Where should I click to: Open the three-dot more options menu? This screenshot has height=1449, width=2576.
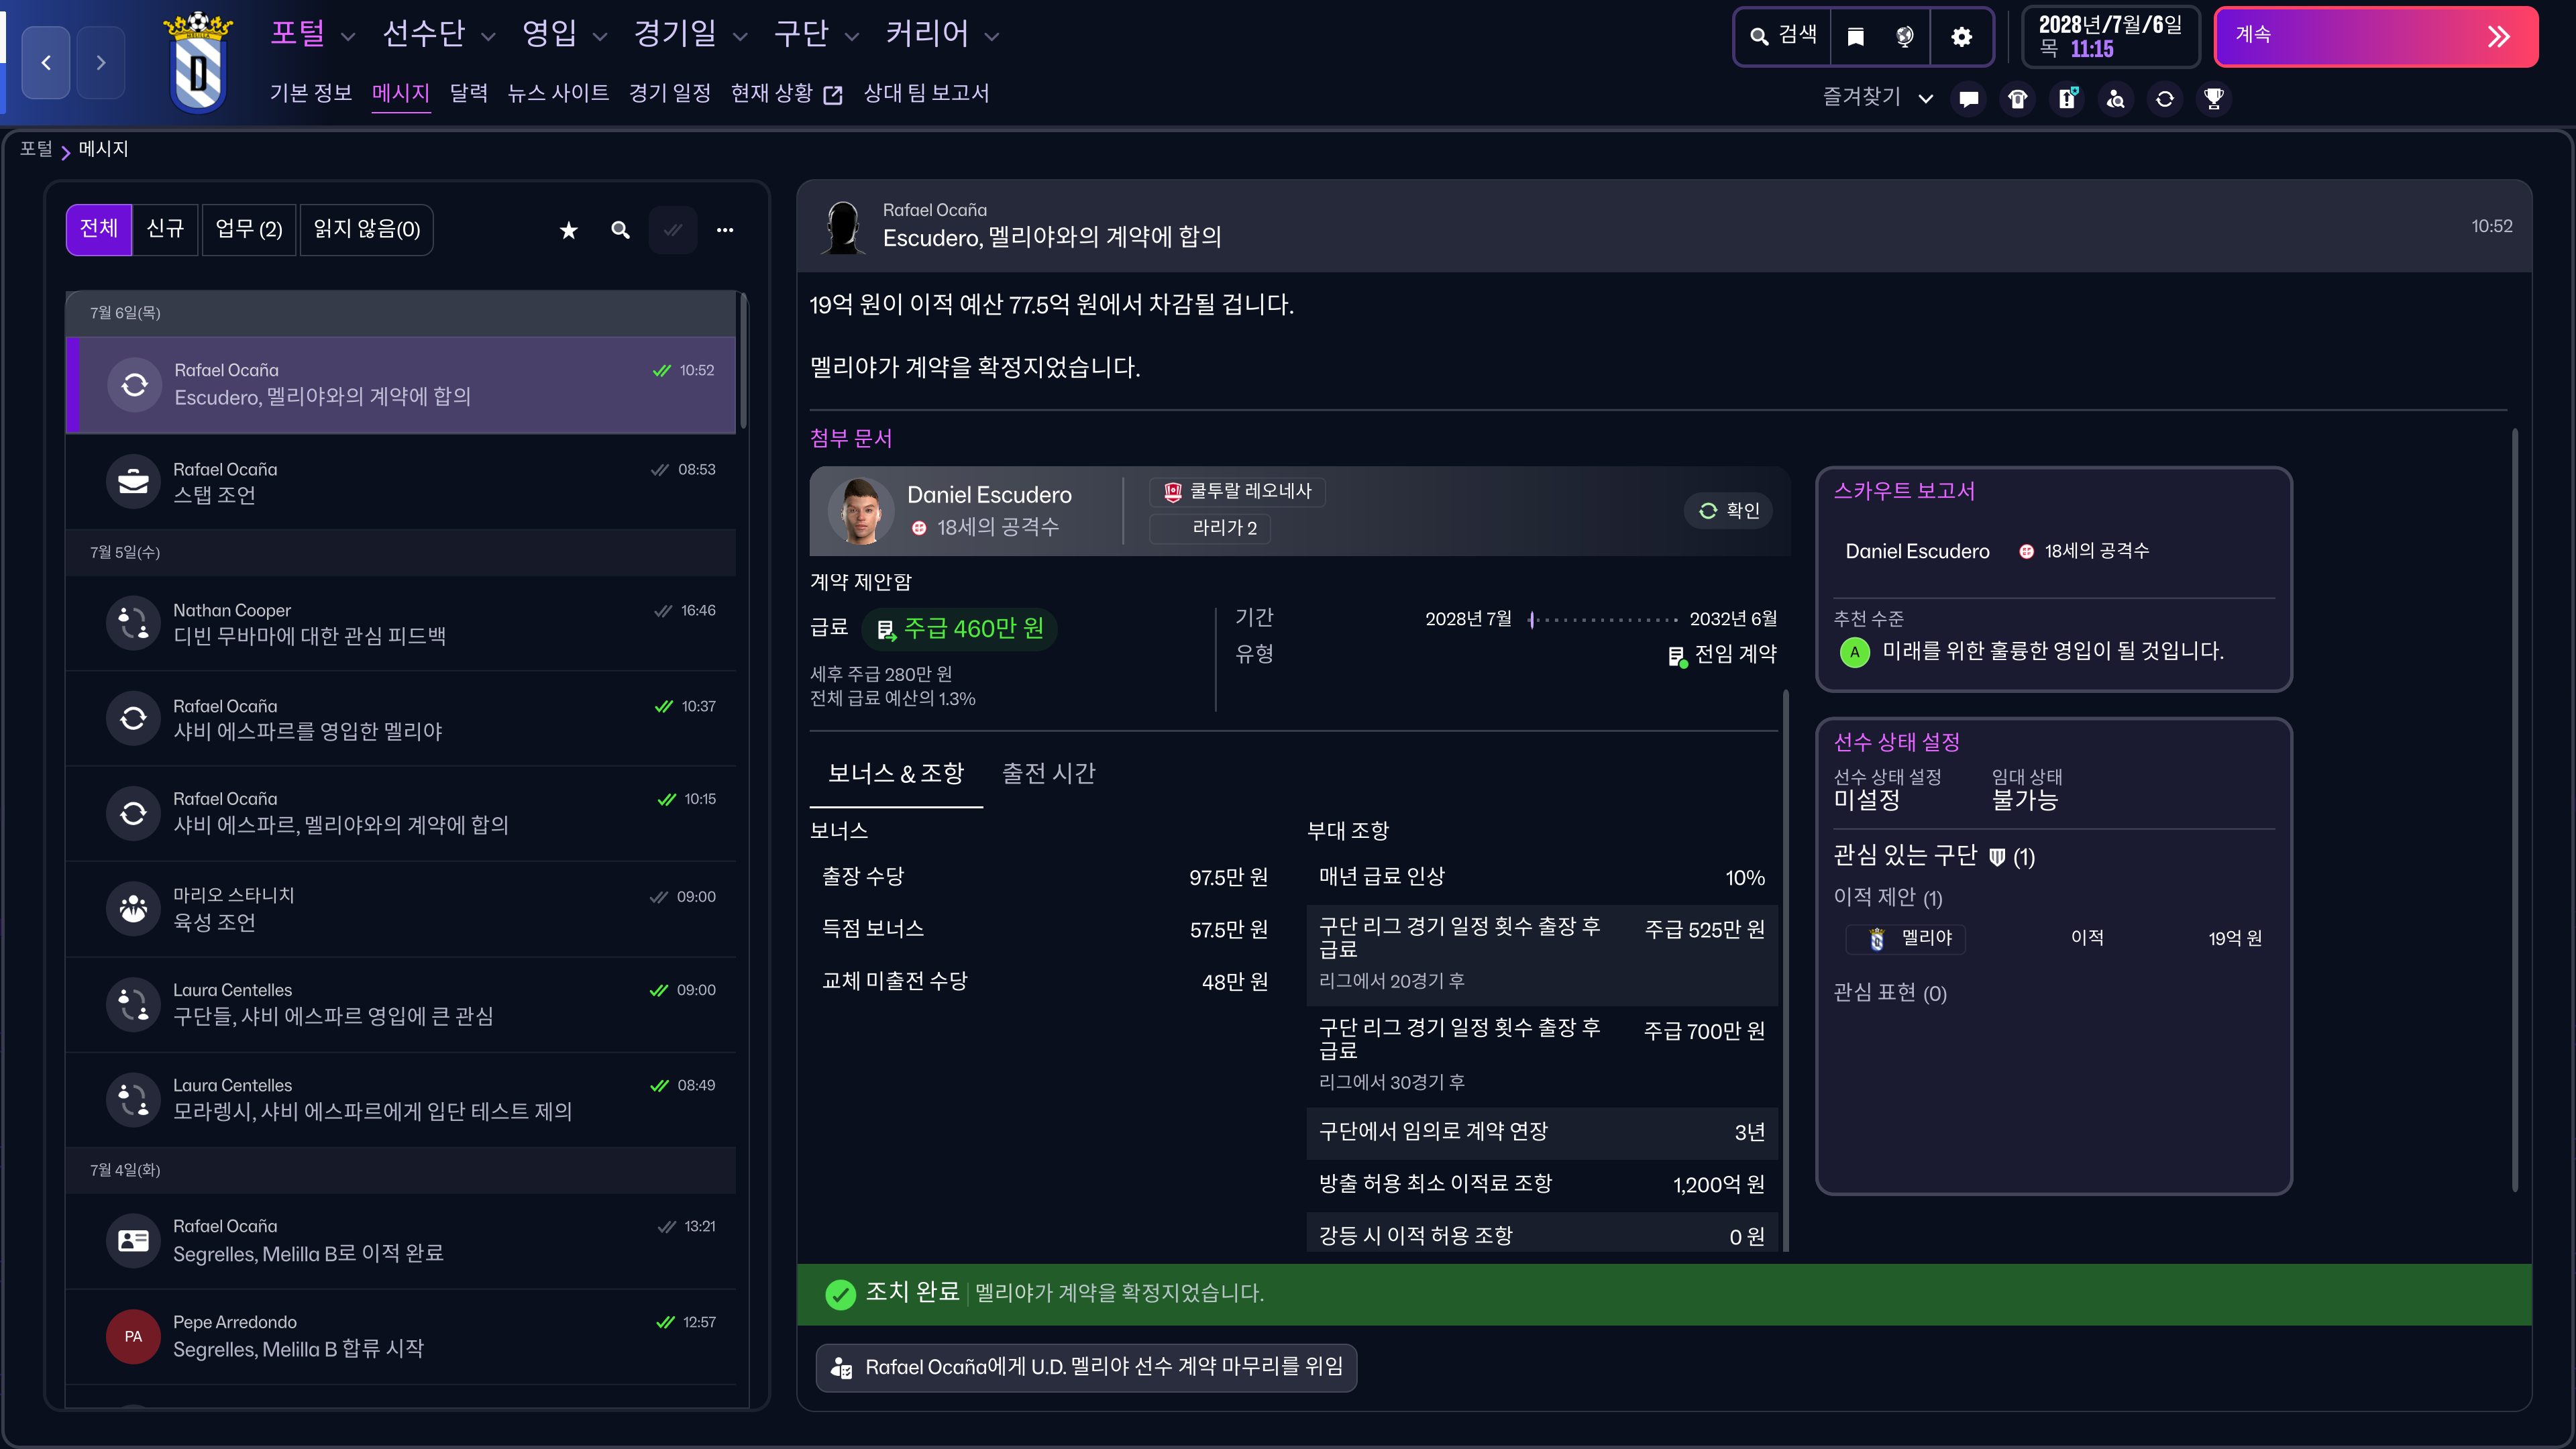coord(725,230)
